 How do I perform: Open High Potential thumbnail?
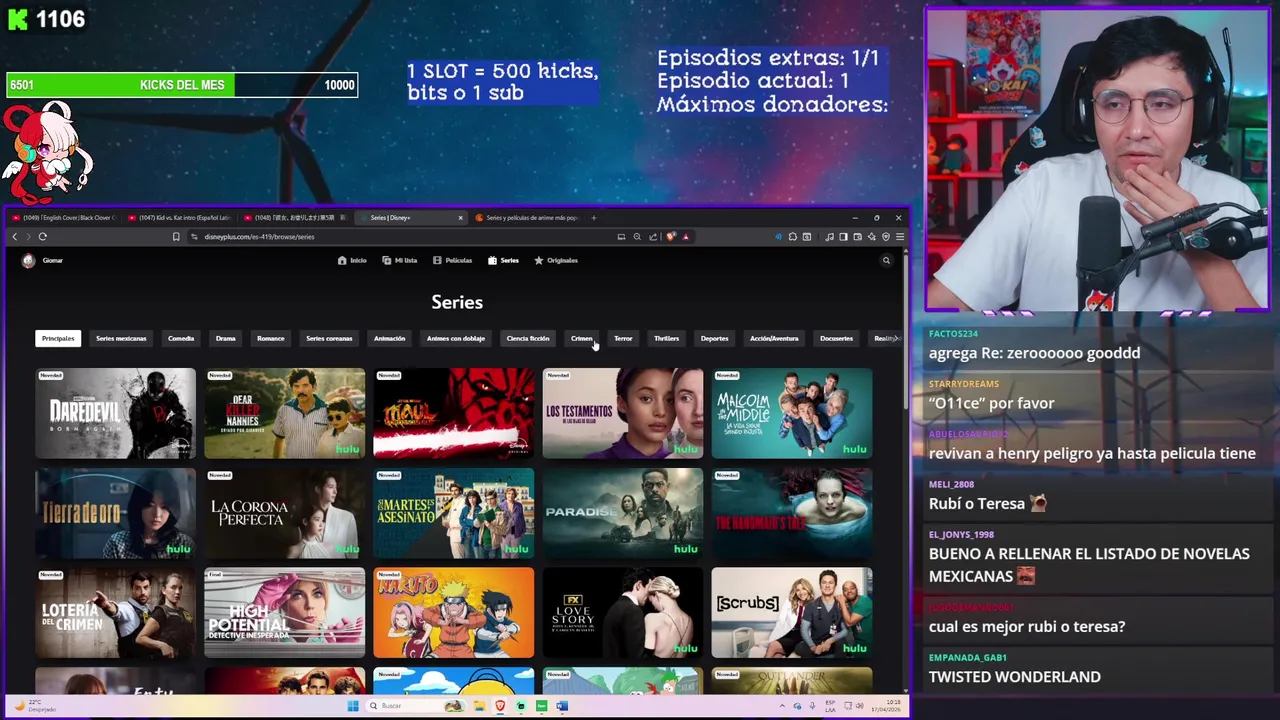click(285, 613)
